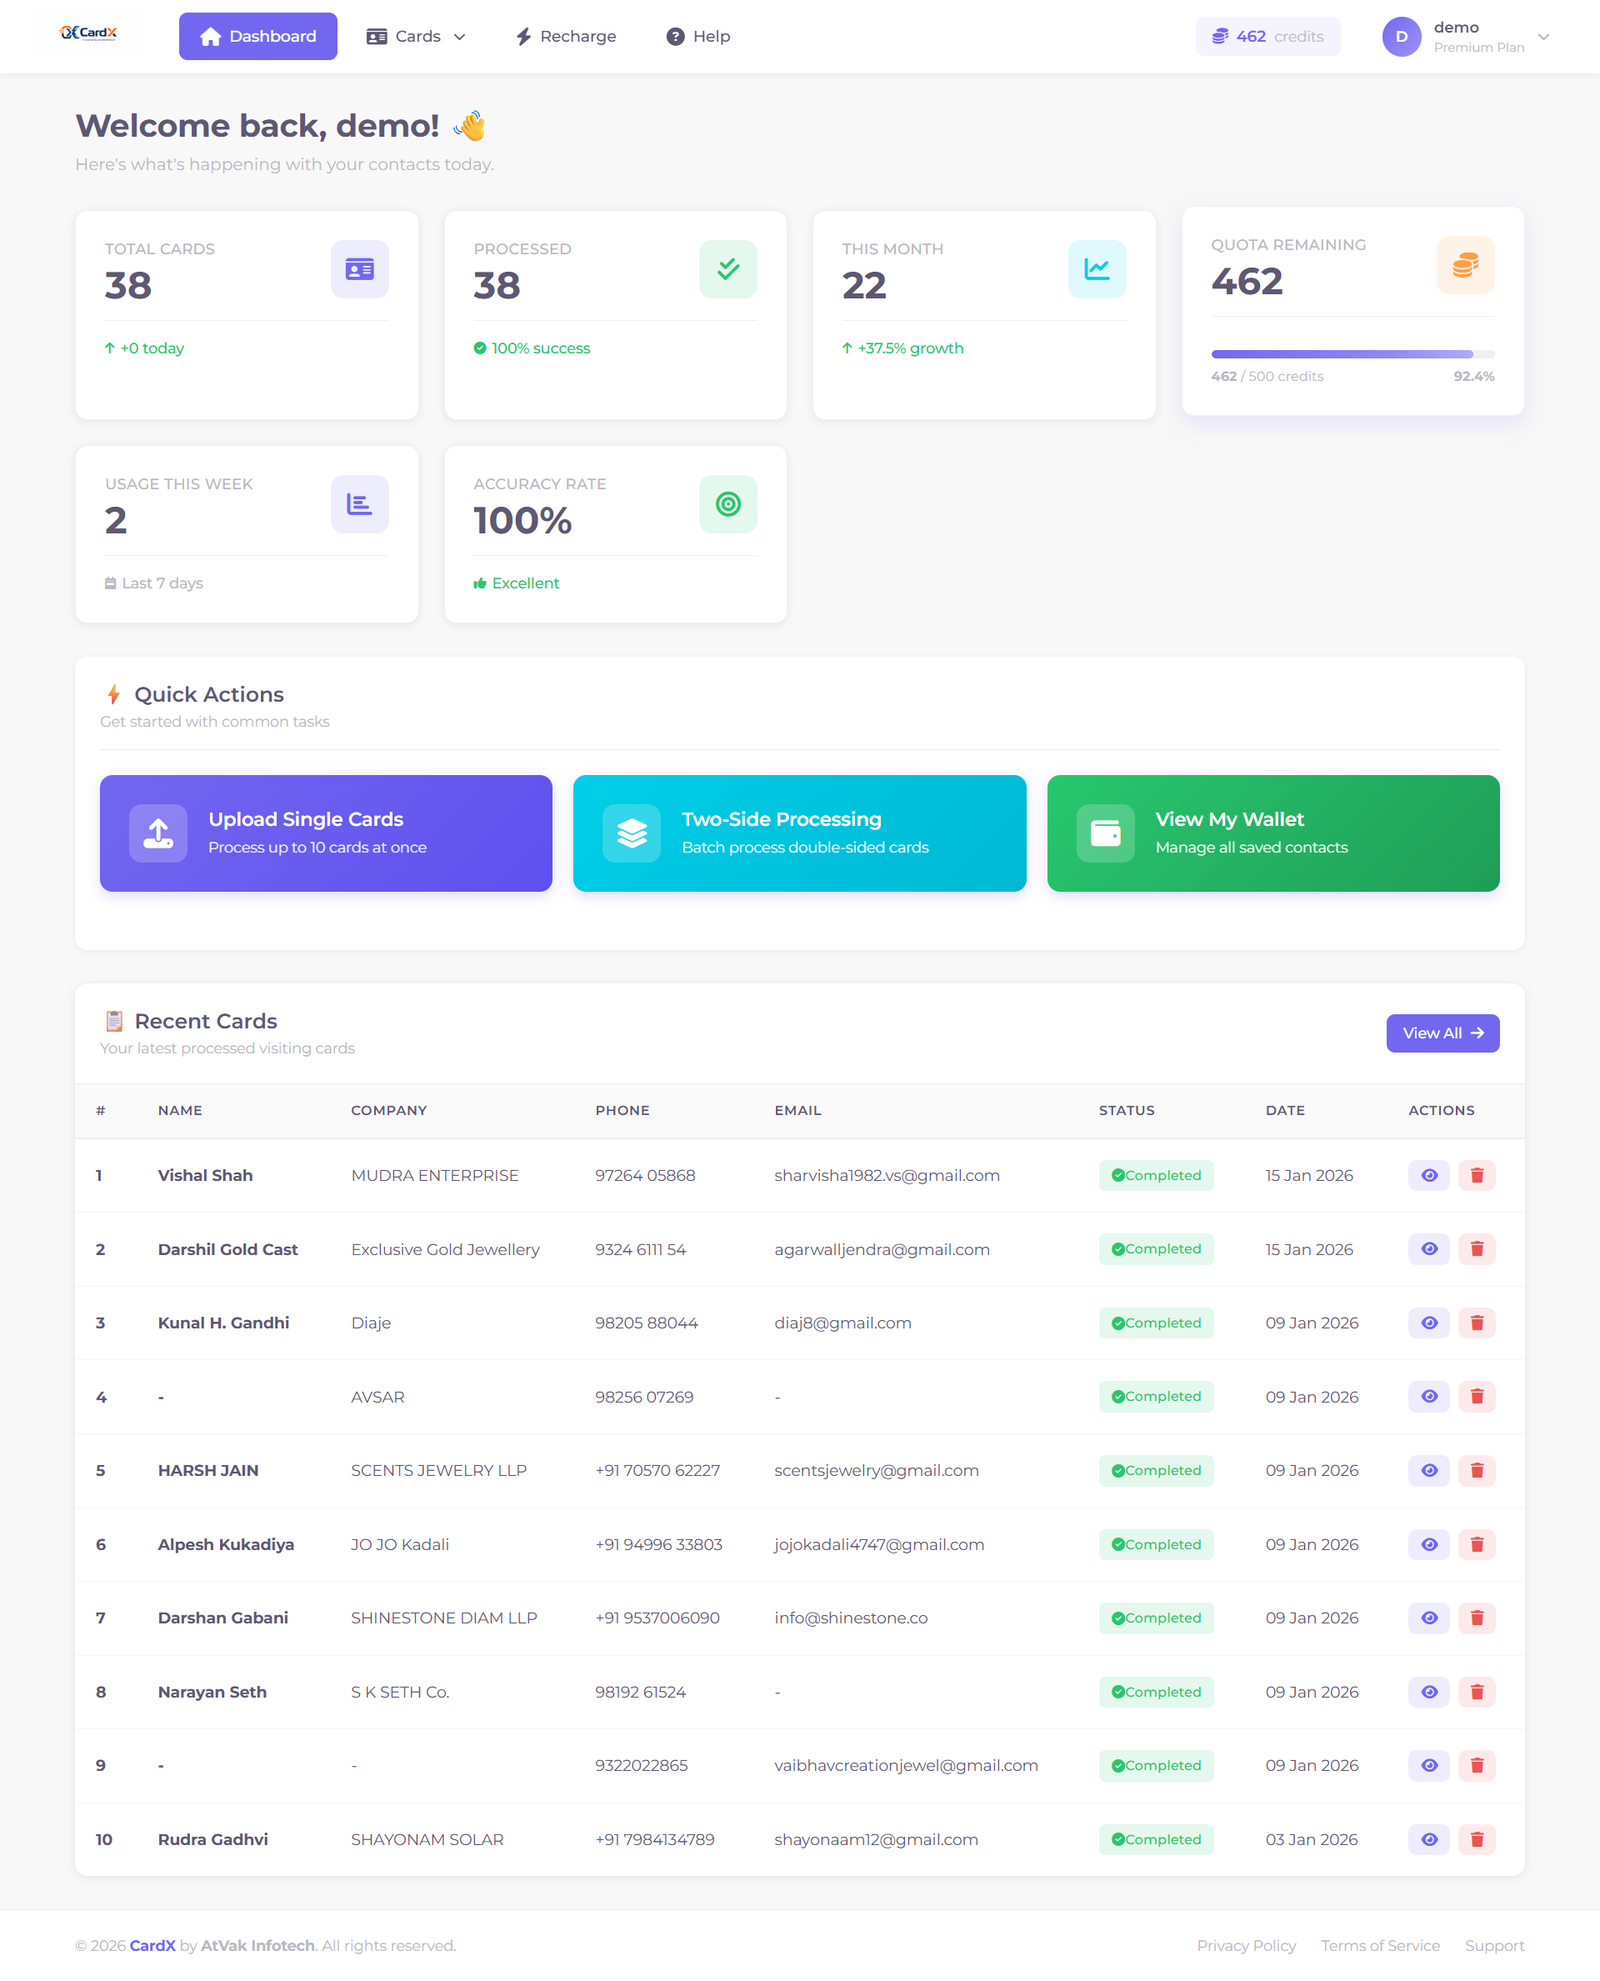The height and width of the screenshot is (1981, 1600).
Task: Click the CardX logo in header
Action: (89, 34)
